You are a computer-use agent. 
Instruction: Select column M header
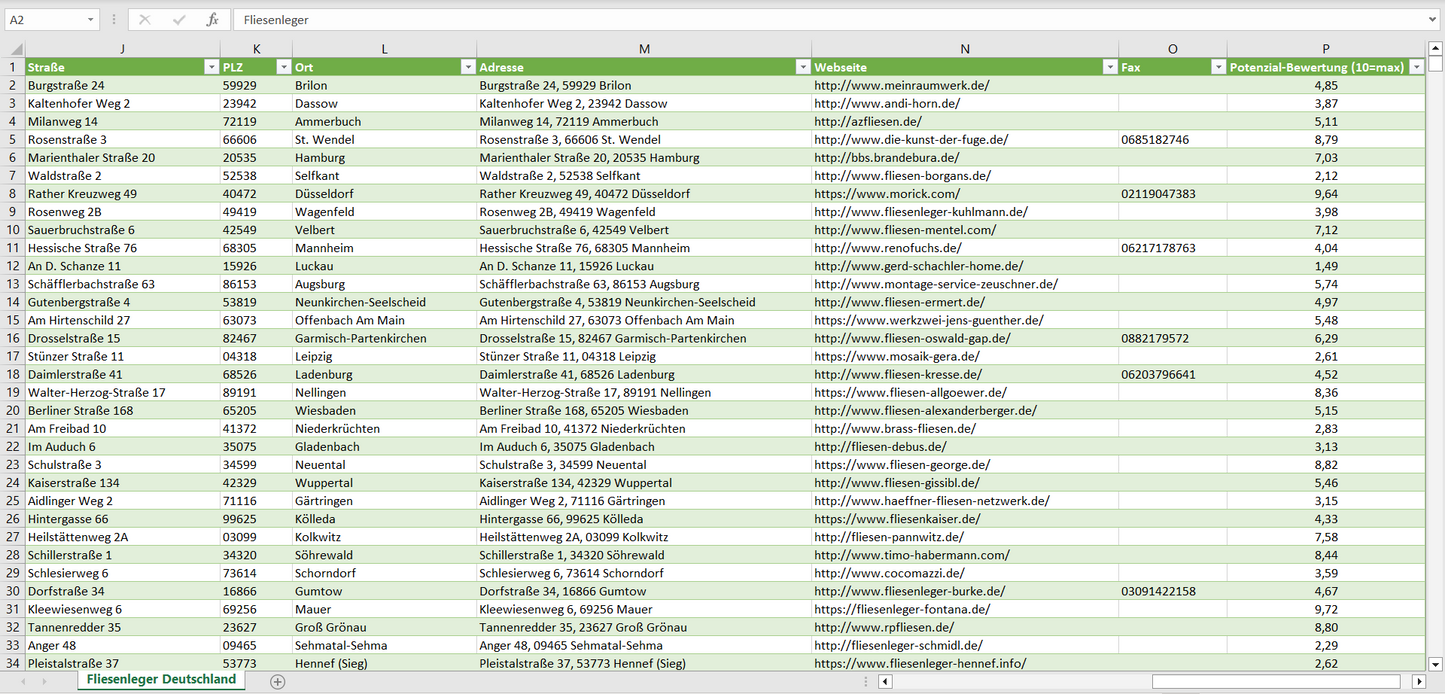(x=644, y=49)
